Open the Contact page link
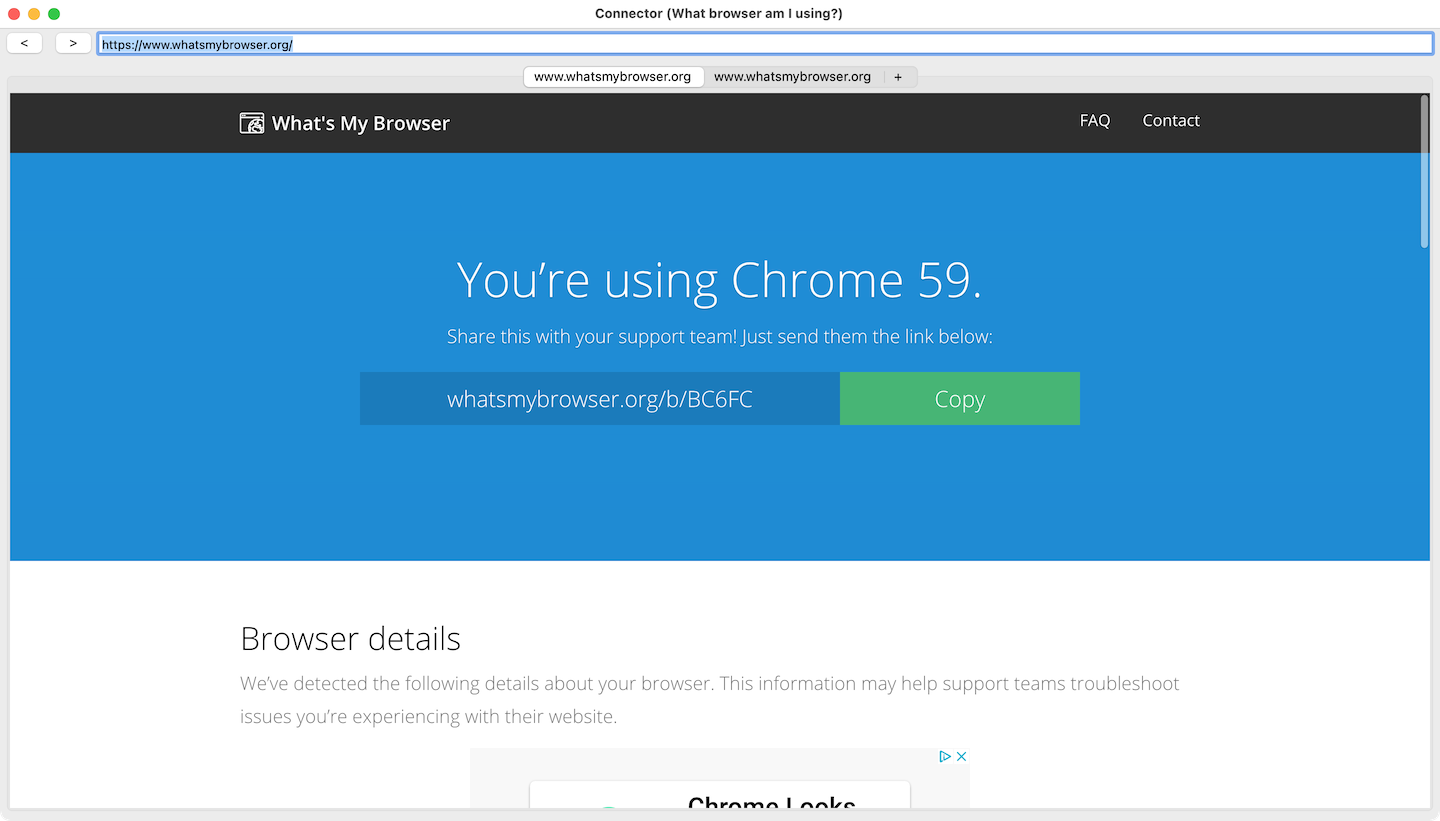 1171,120
